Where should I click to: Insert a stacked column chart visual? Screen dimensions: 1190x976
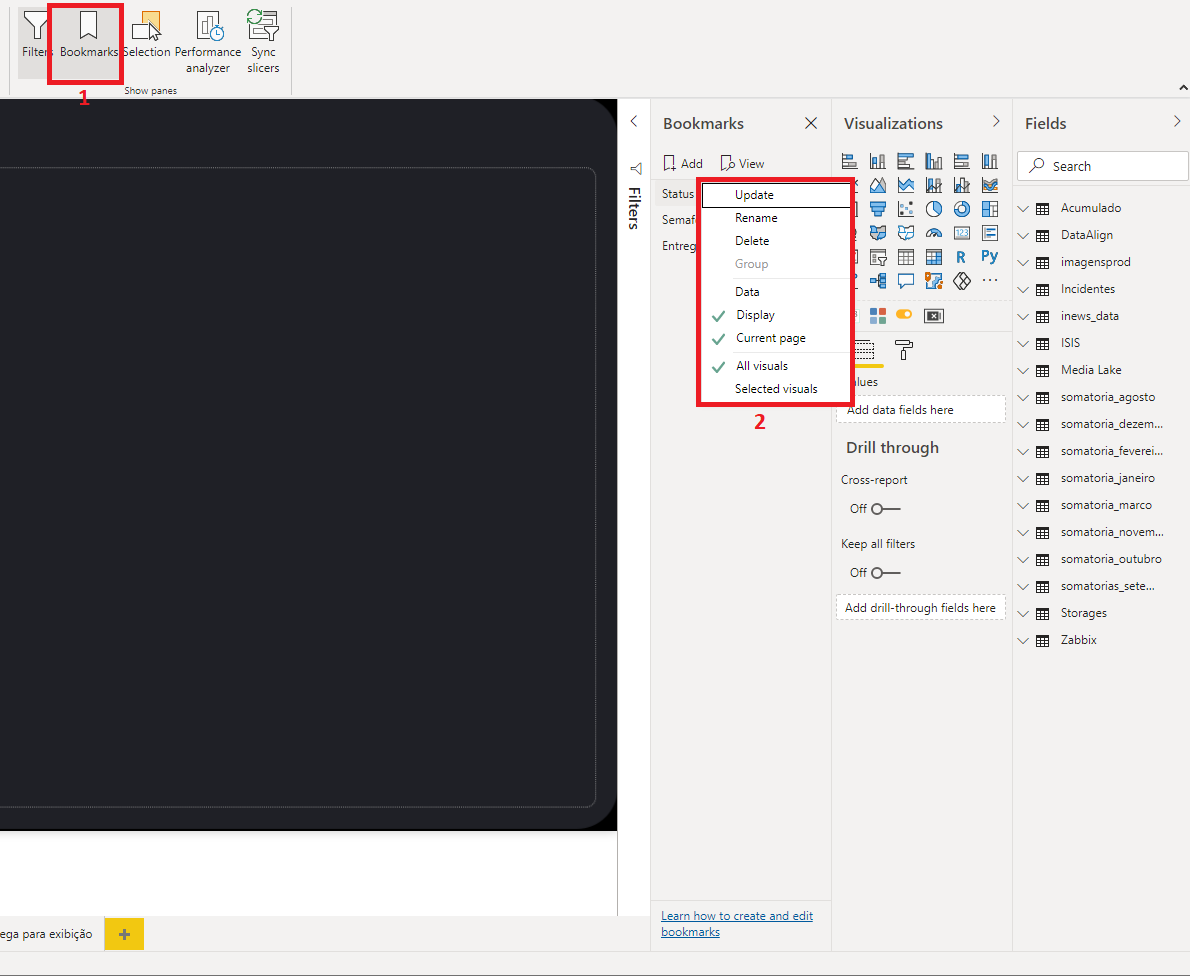coord(877,161)
